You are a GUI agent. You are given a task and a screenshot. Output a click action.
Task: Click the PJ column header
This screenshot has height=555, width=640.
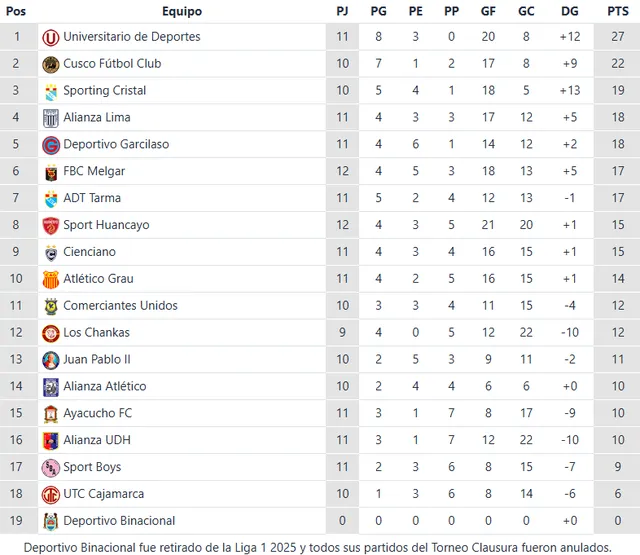(x=343, y=12)
